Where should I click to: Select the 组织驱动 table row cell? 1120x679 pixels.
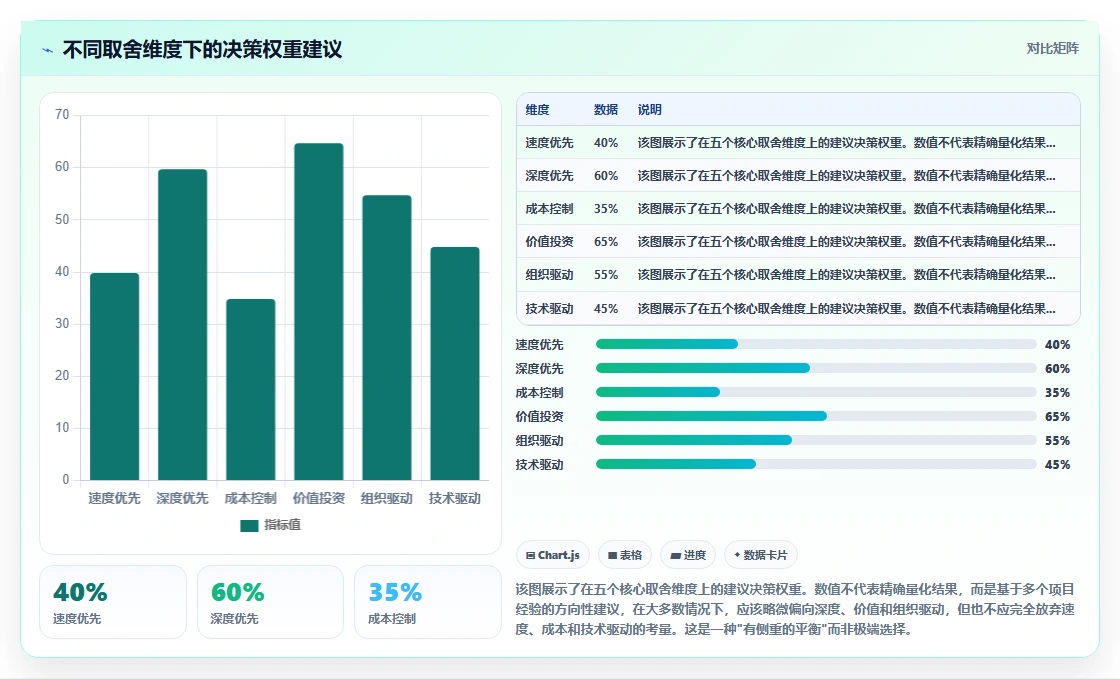coord(549,275)
